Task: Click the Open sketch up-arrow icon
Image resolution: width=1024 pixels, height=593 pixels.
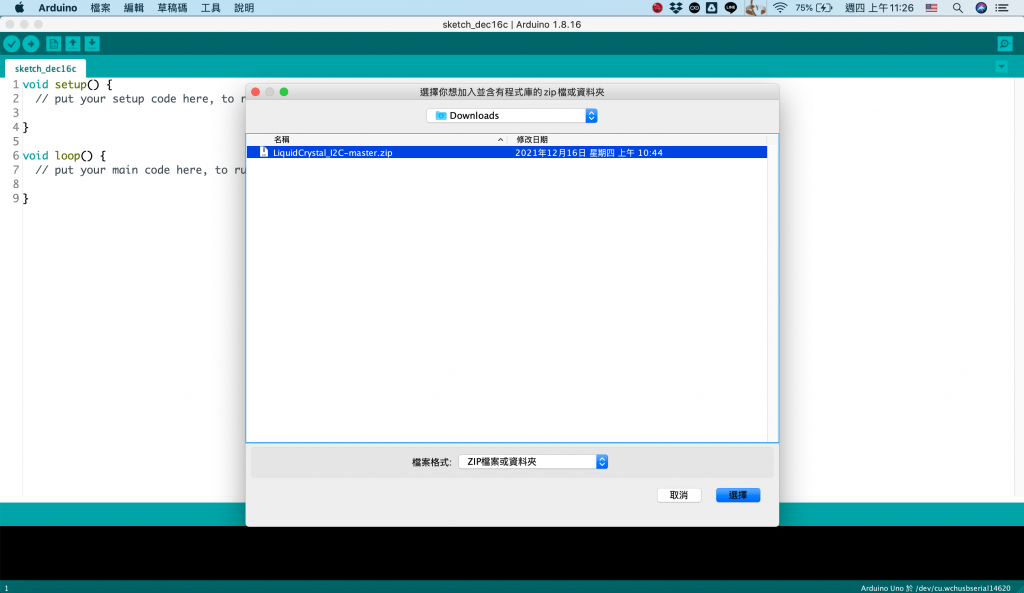Action: tap(73, 44)
